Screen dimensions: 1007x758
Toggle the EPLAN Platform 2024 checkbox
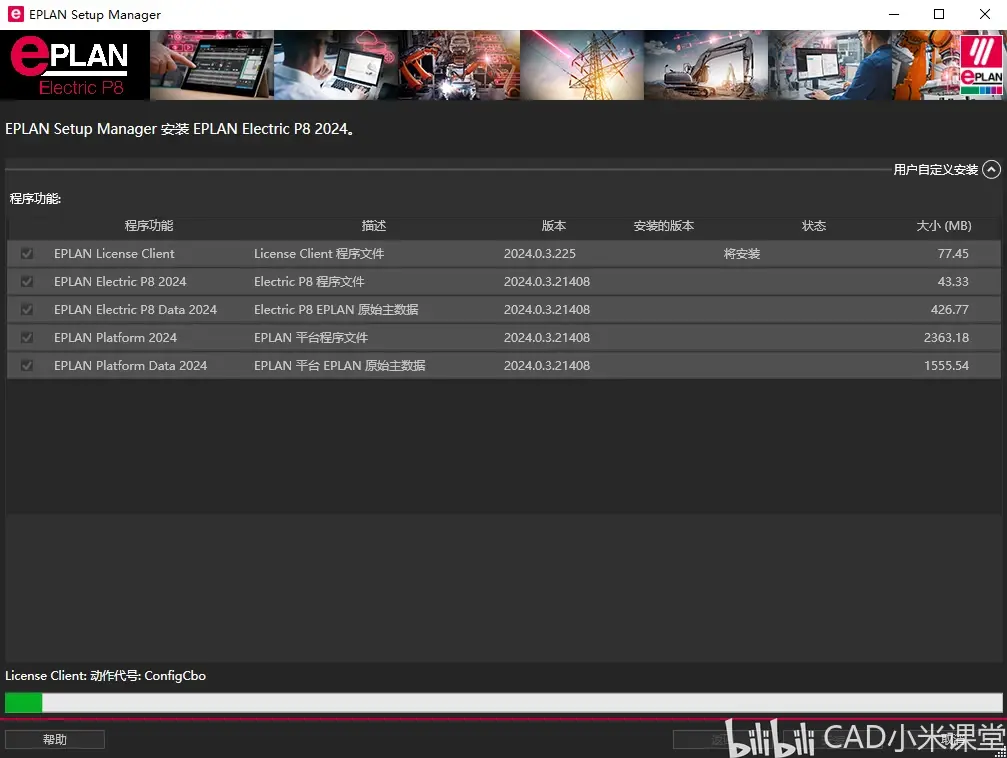[27, 337]
